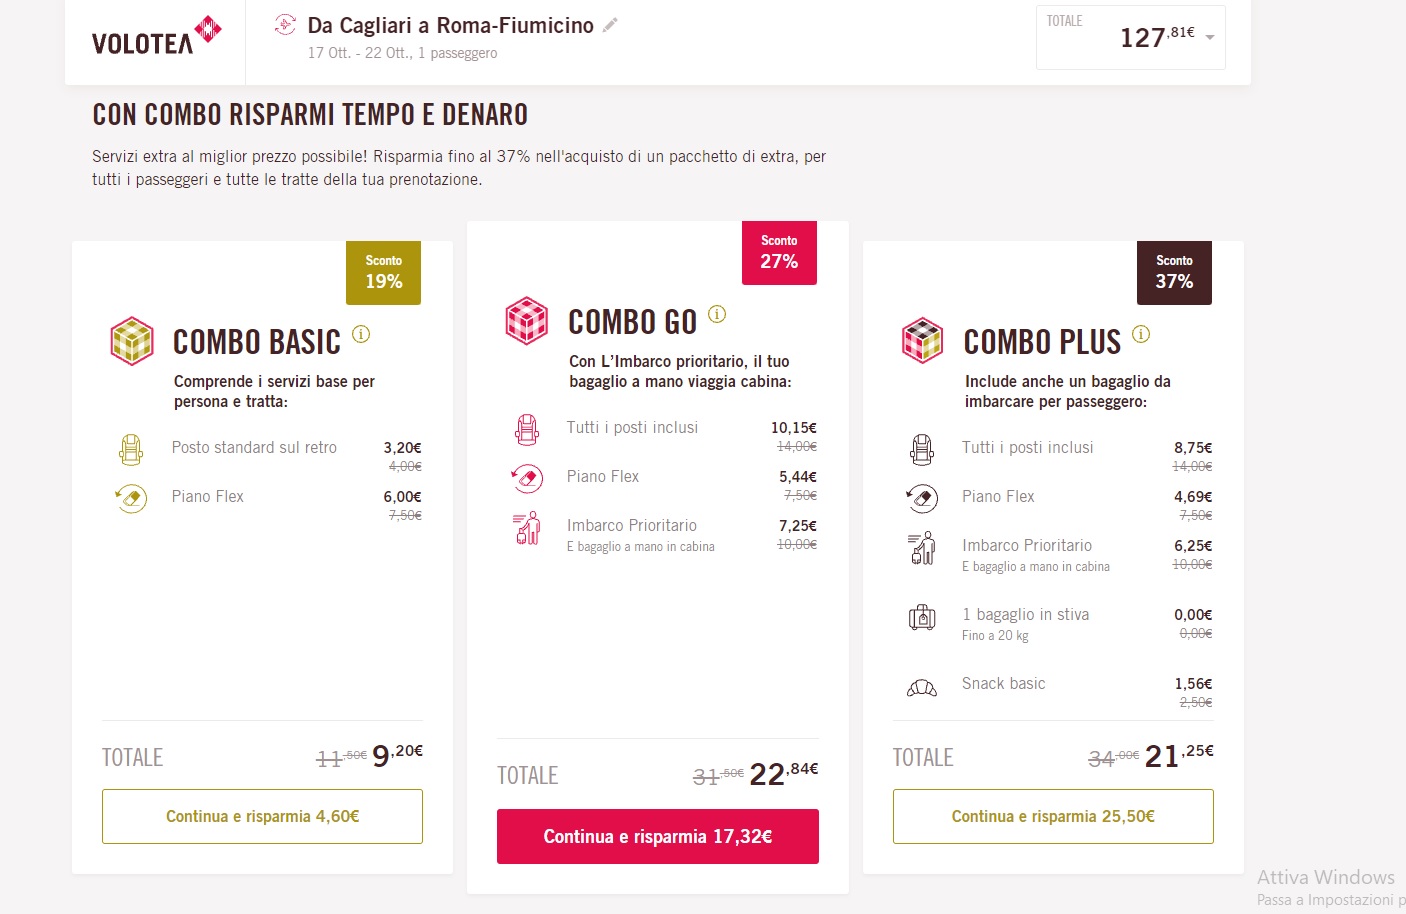Show info for Combo Plus
Viewport: 1406px width, 914px height.
[x=1141, y=334]
